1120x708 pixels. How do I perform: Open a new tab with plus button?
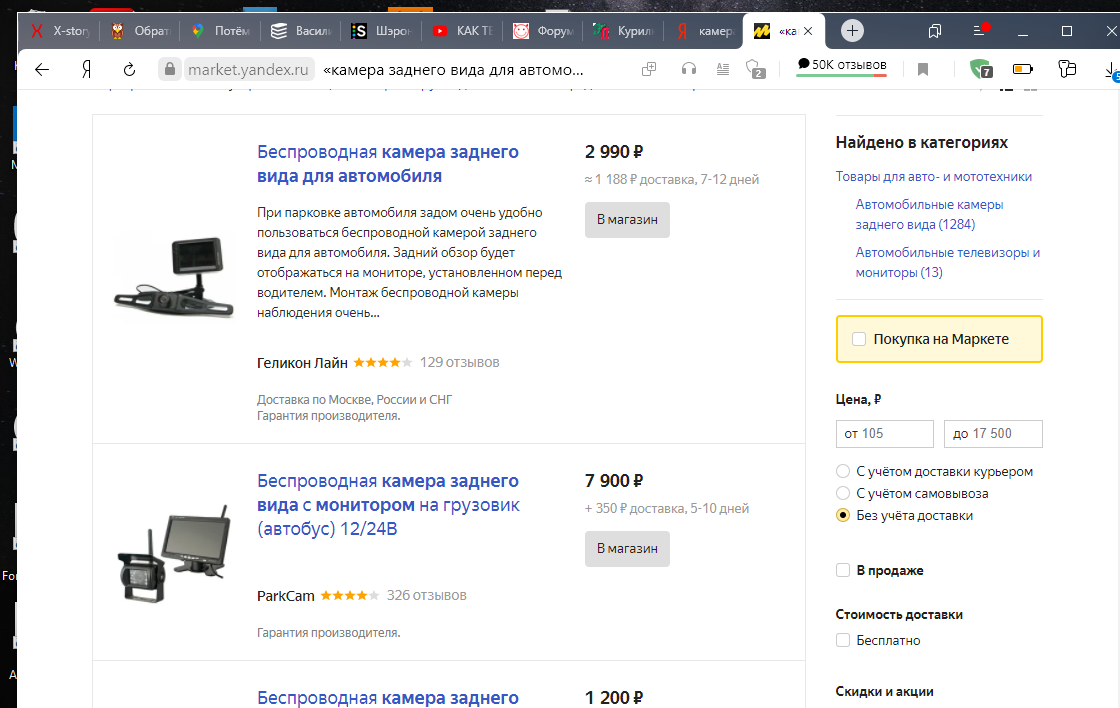[852, 31]
